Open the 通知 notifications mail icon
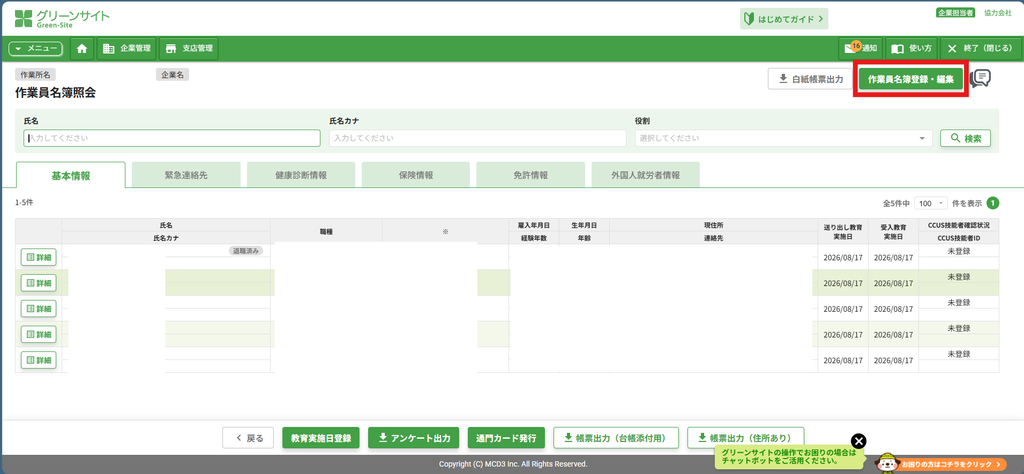The height and width of the screenshot is (474, 1024). [x=861, y=48]
